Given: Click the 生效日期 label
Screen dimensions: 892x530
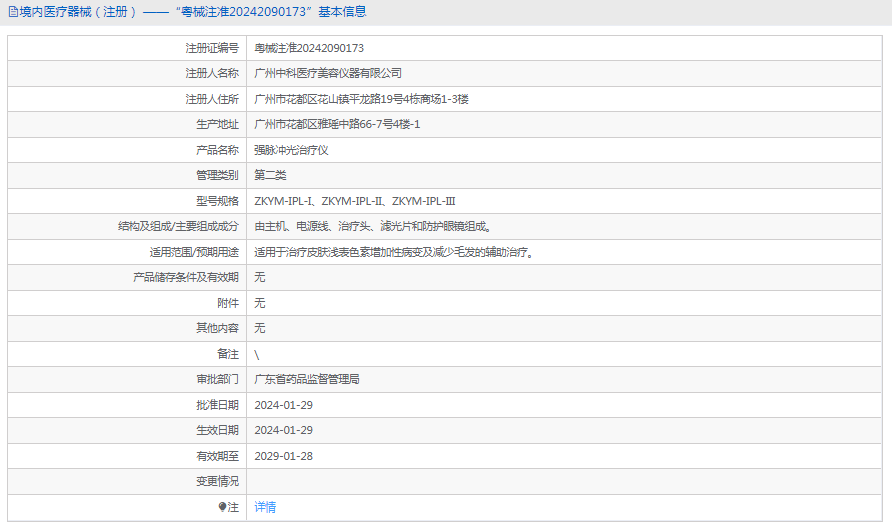Looking at the screenshot, I should (x=217, y=430).
